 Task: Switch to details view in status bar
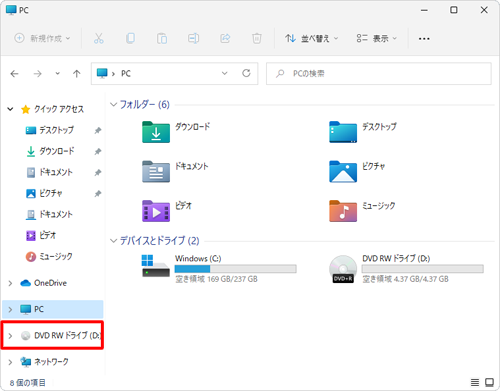coord(475,382)
